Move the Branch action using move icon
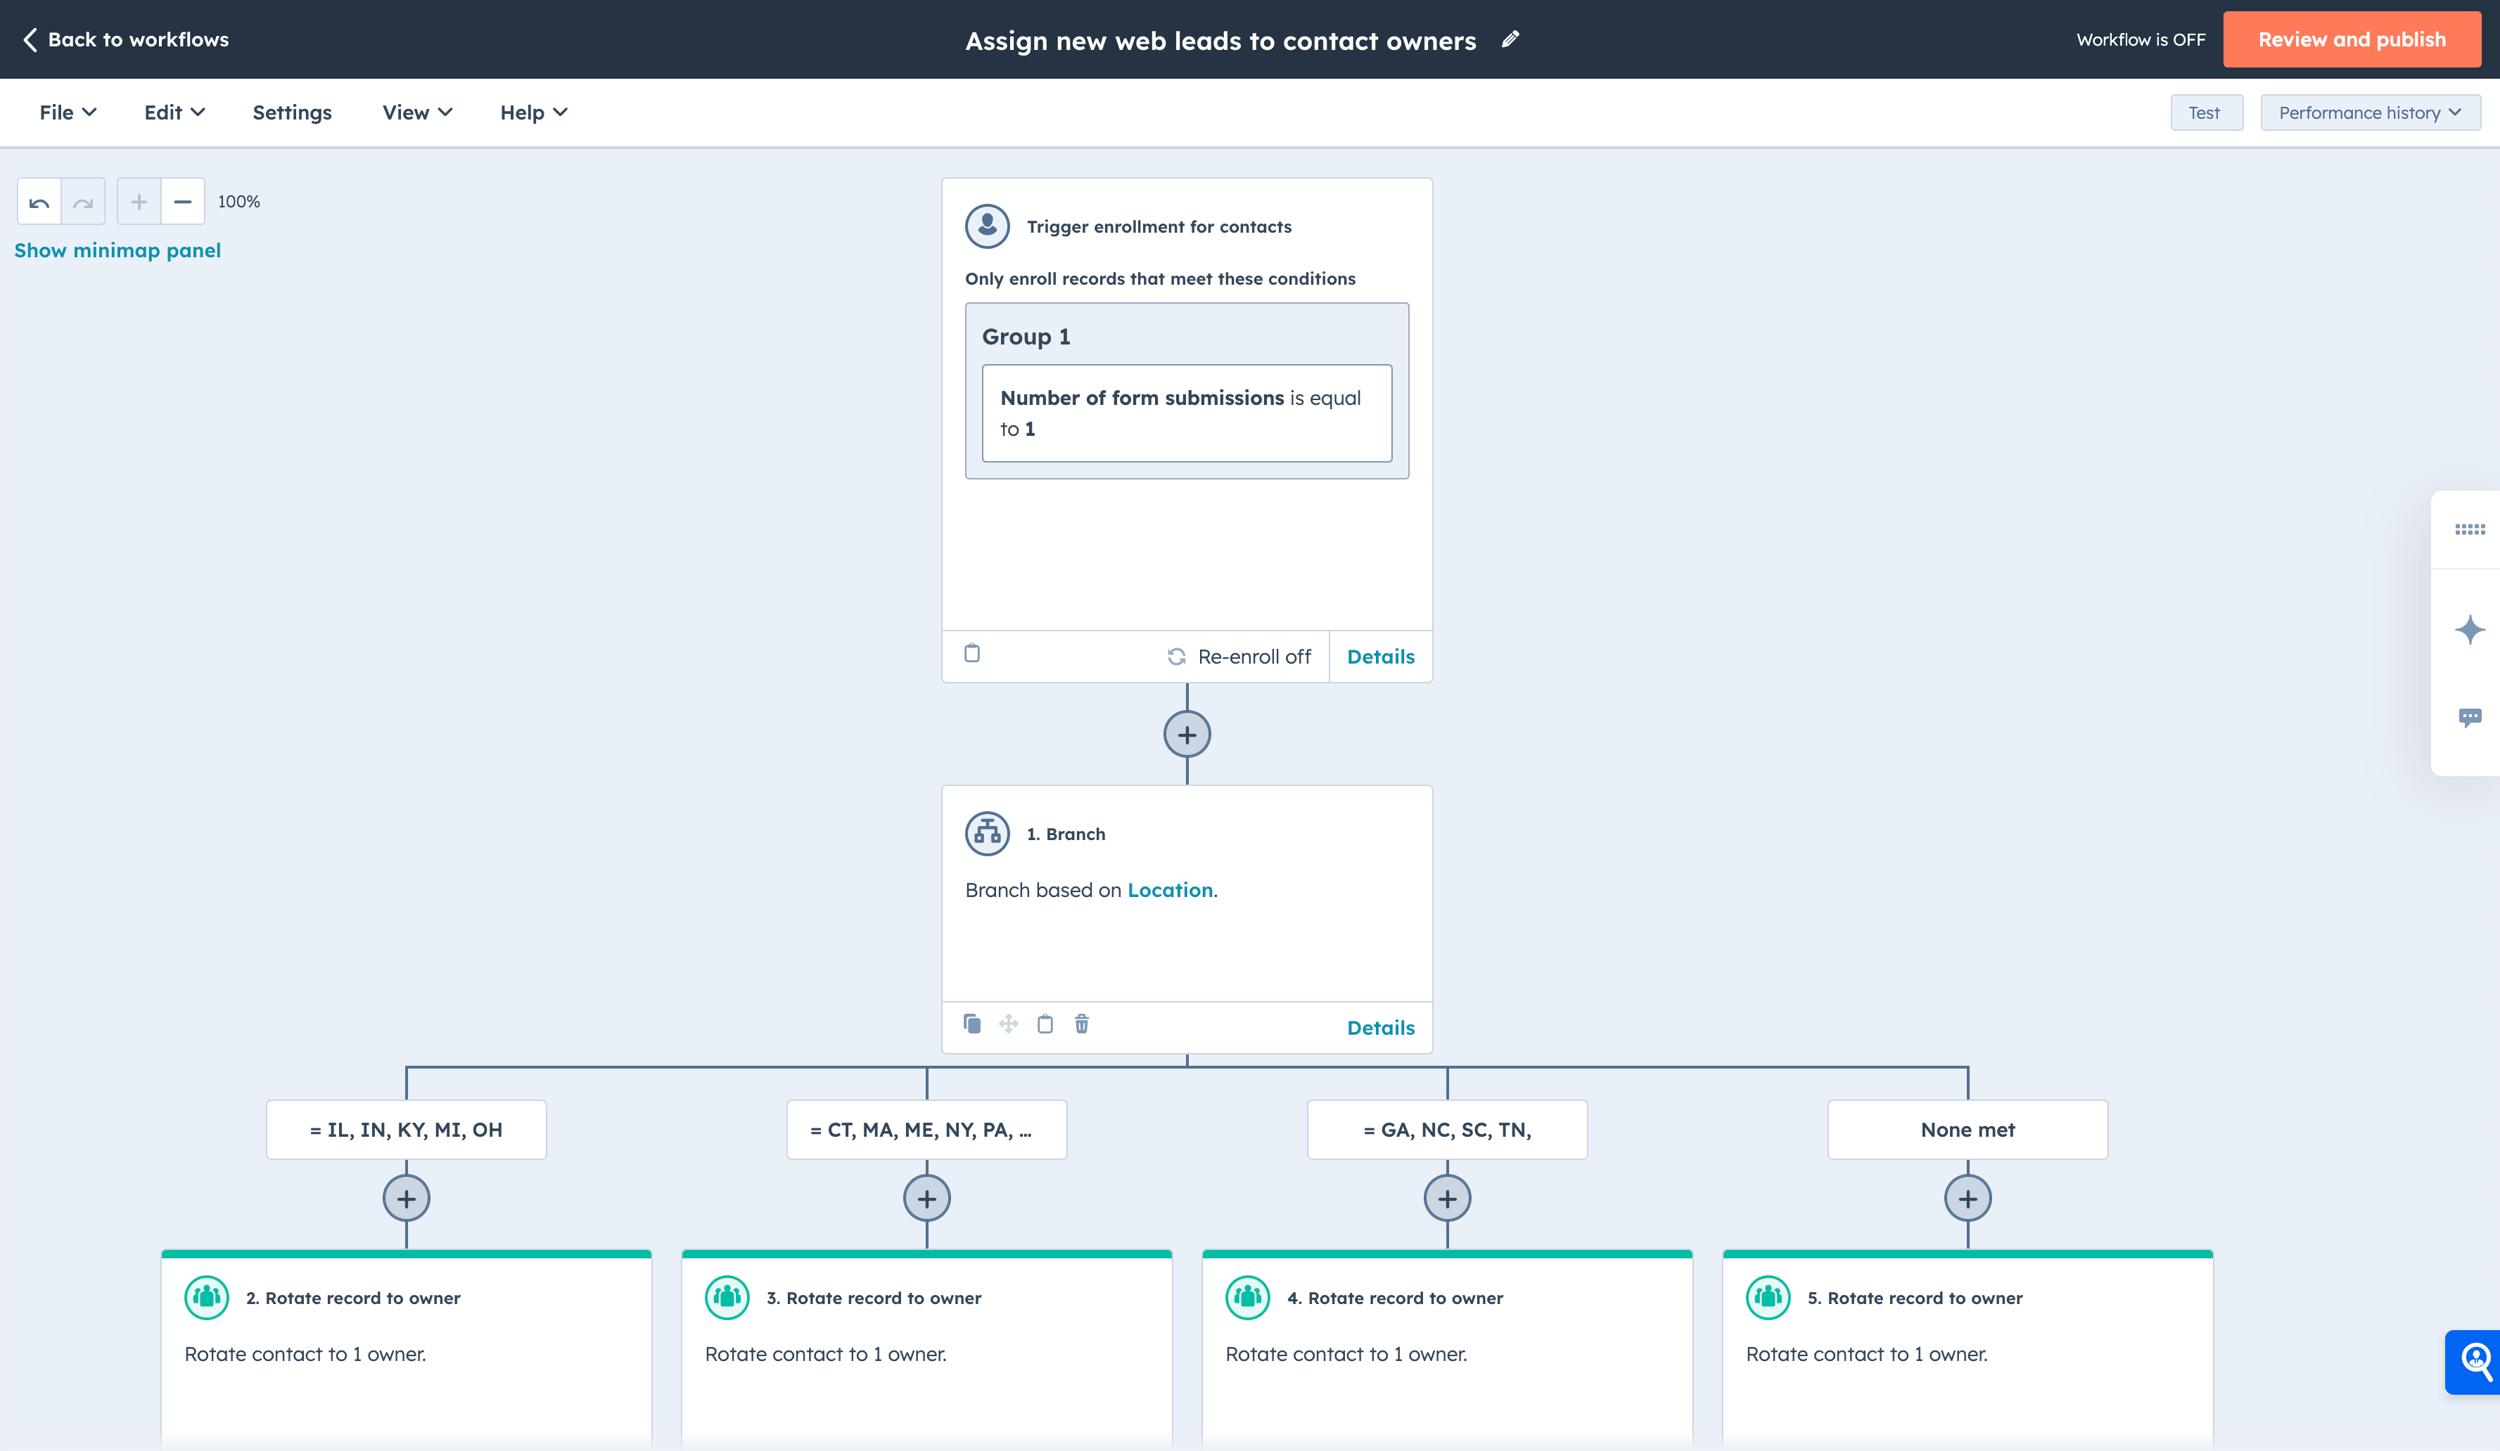 [1008, 1024]
